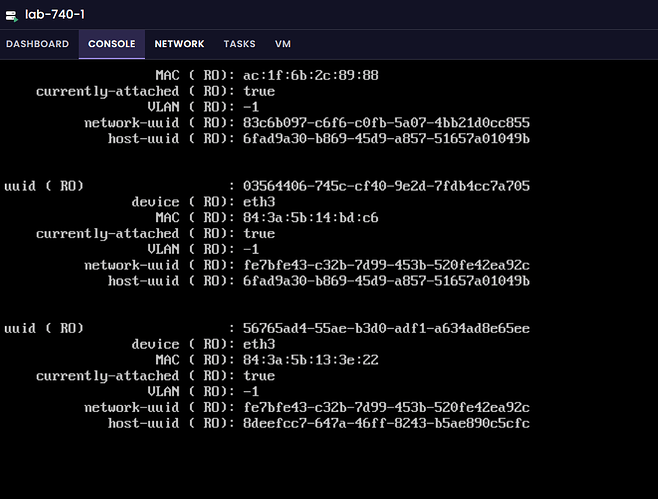Click VLAN -1 value under MAC 84:3a:5b:14:bd:c6
This screenshot has height=499, width=658.
coord(251,249)
